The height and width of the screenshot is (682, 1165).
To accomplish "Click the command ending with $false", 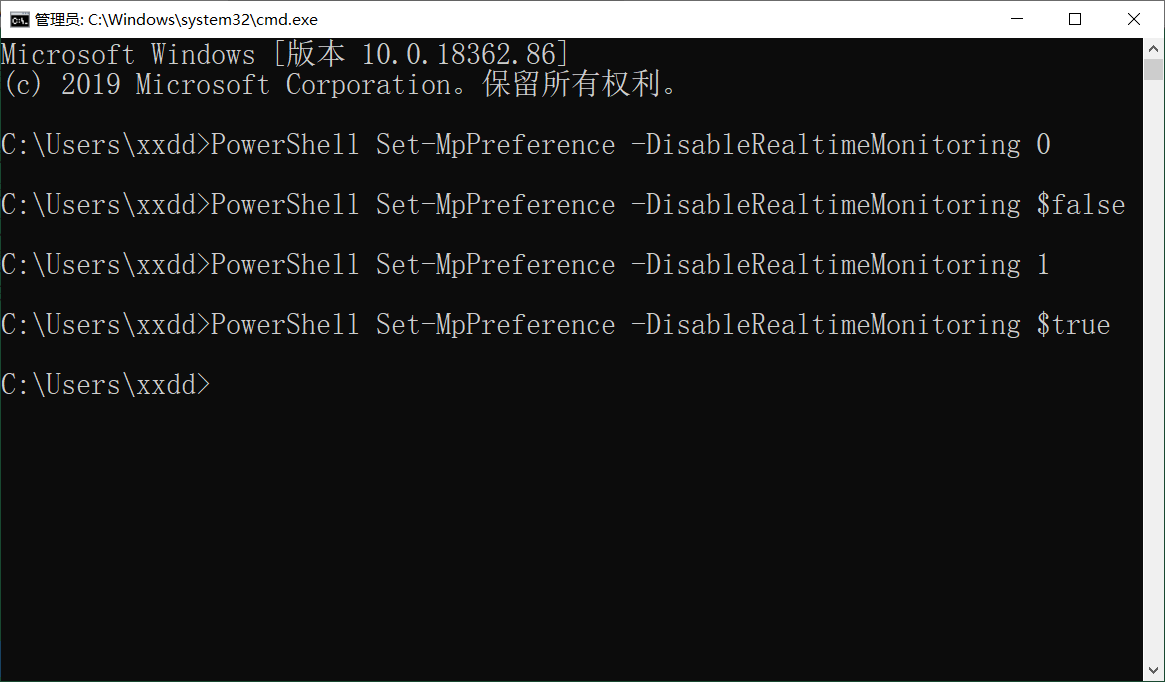I will 563,204.
